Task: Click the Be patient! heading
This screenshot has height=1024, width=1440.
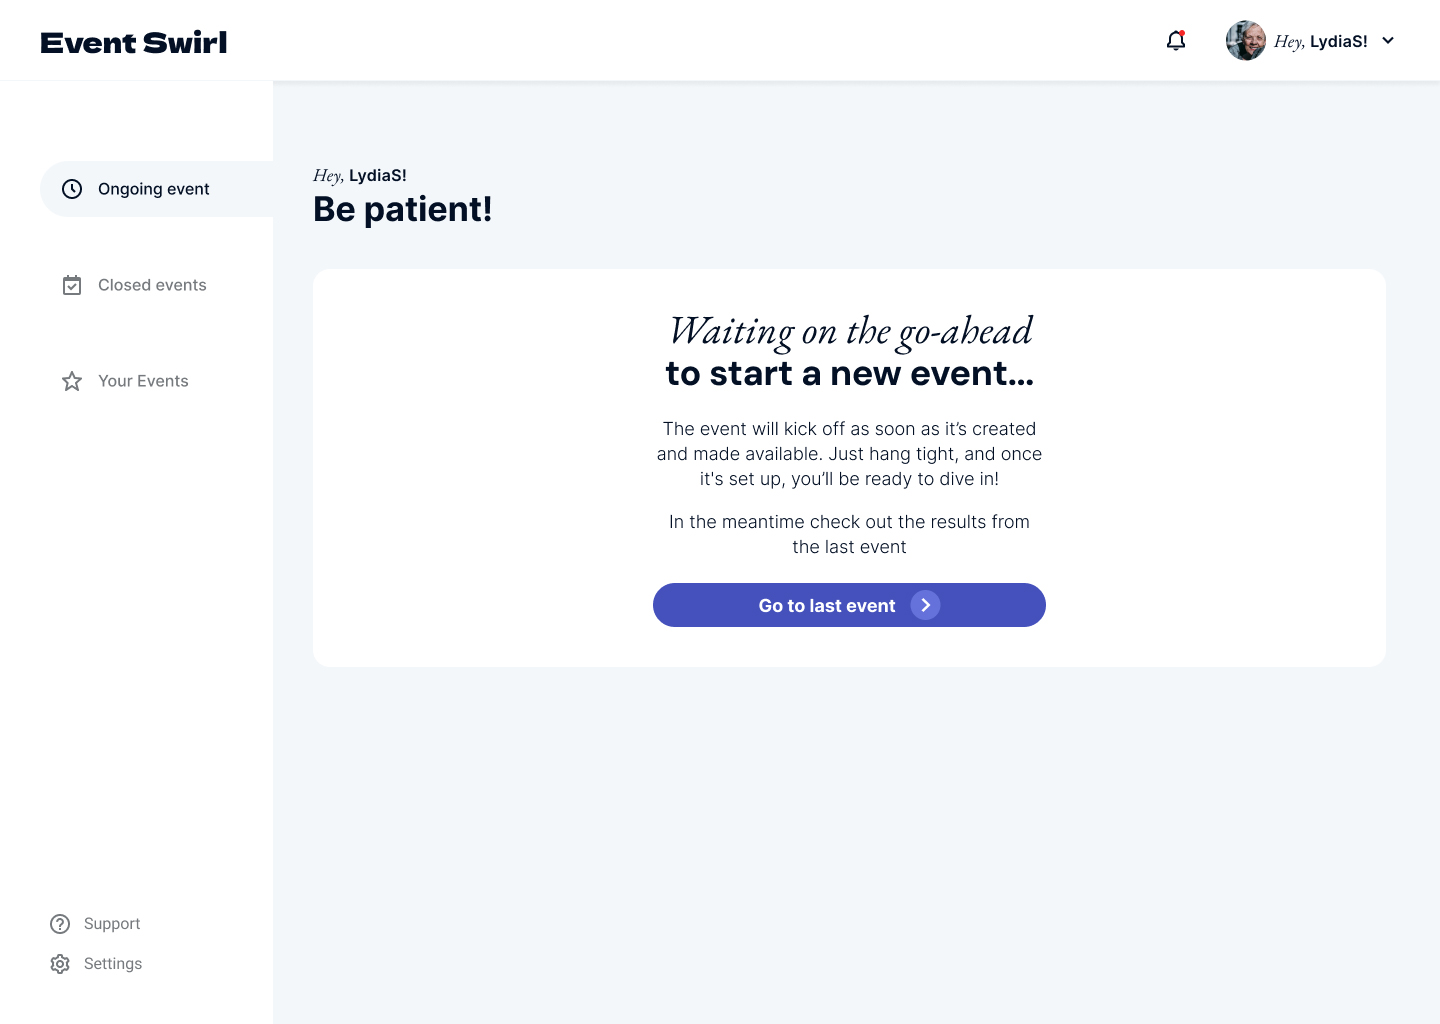Action: (403, 209)
